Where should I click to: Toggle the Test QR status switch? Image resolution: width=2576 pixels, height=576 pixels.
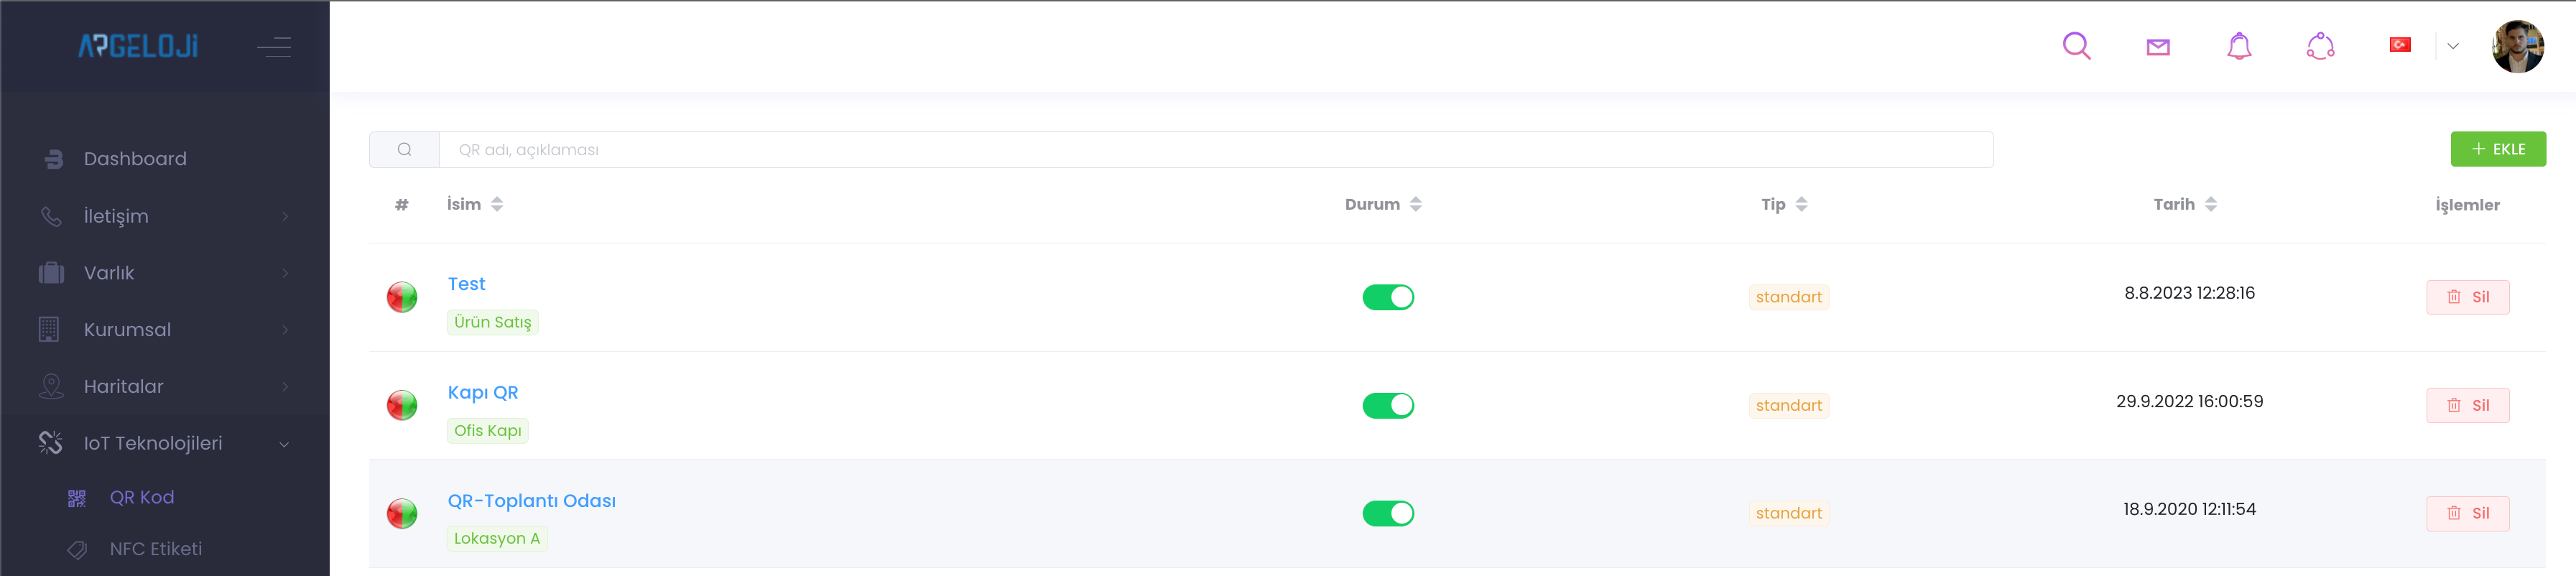point(1388,297)
